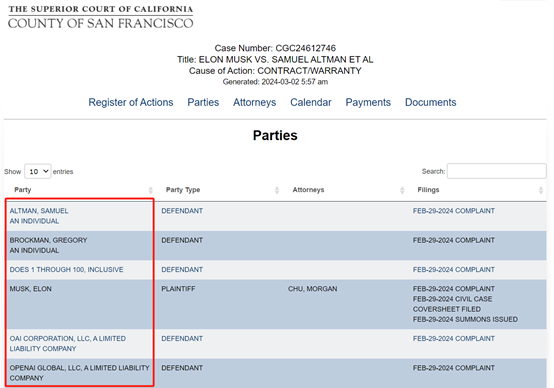Sort table by Party Type column arrows
Image resolution: width=554 pixels, height=388 pixels.
click(277, 190)
